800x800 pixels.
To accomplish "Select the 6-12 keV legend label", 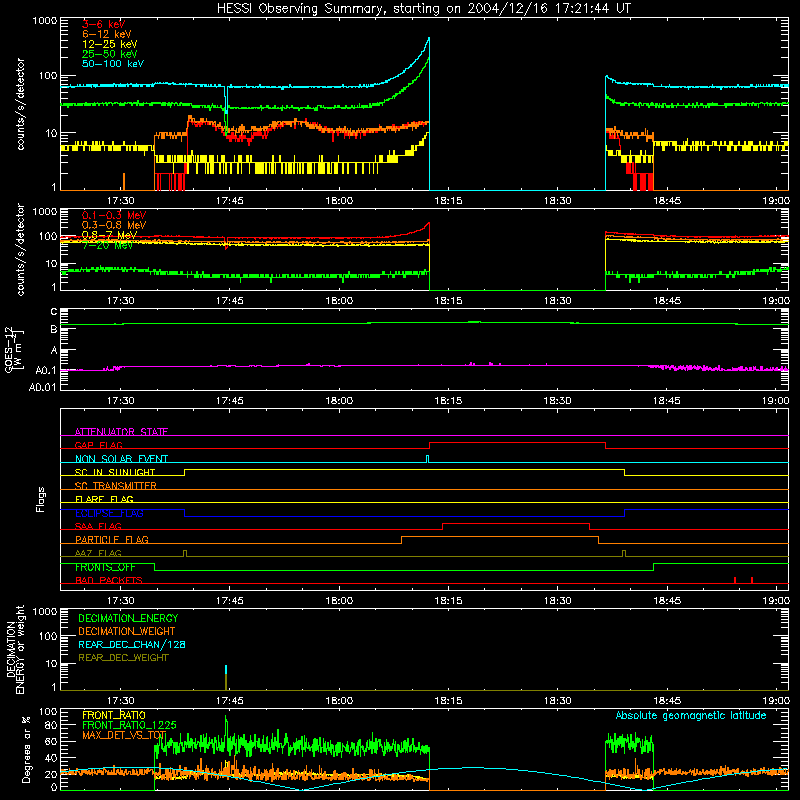I will [107, 34].
